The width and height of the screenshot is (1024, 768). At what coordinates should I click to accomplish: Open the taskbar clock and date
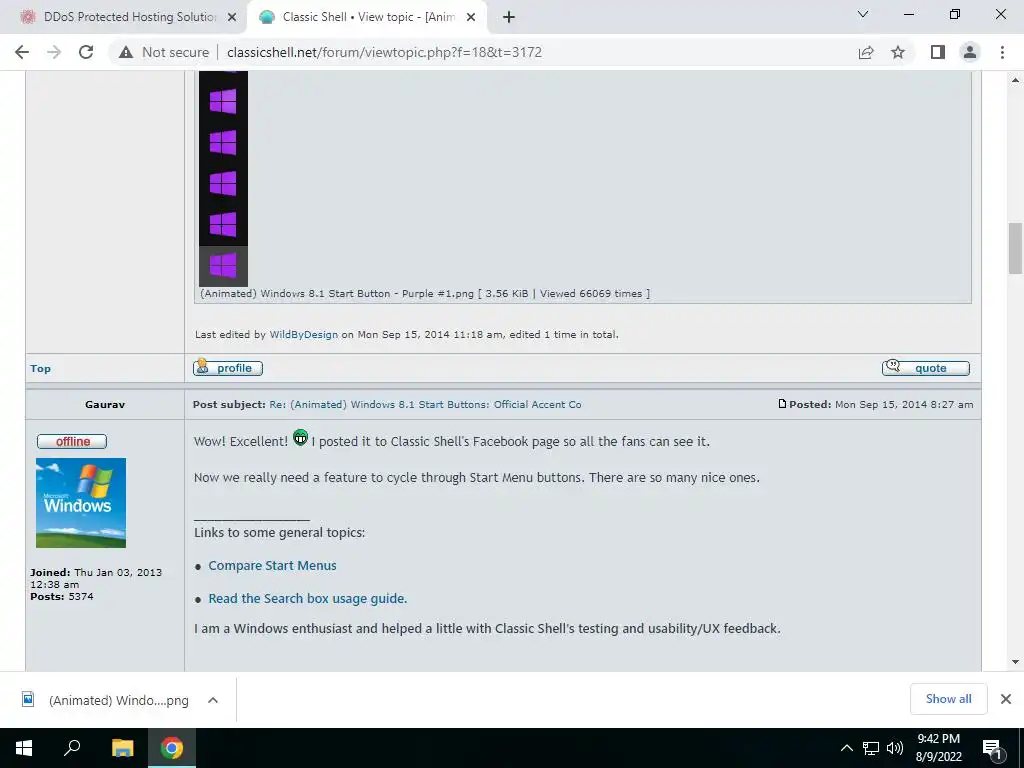click(938, 748)
